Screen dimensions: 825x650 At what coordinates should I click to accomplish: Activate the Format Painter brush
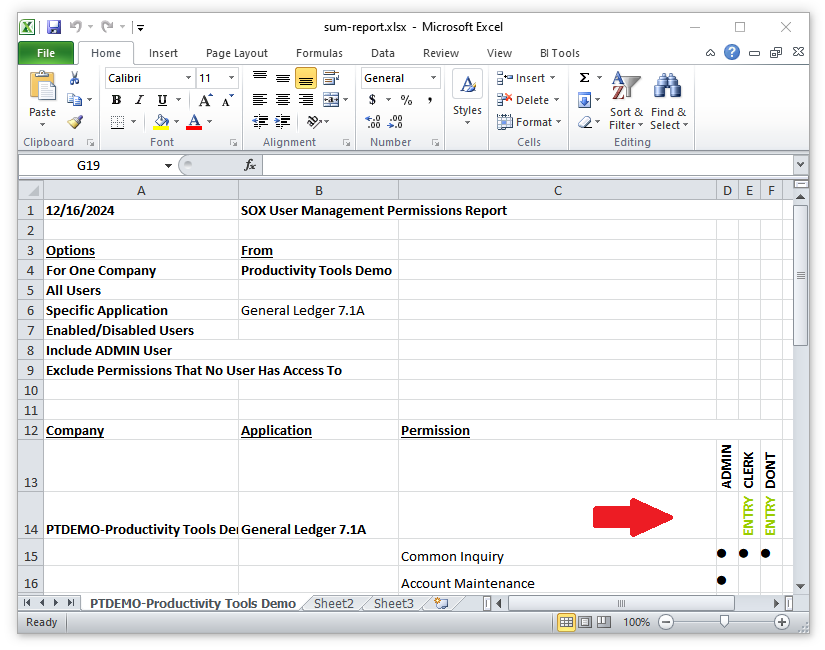point(75,122)
